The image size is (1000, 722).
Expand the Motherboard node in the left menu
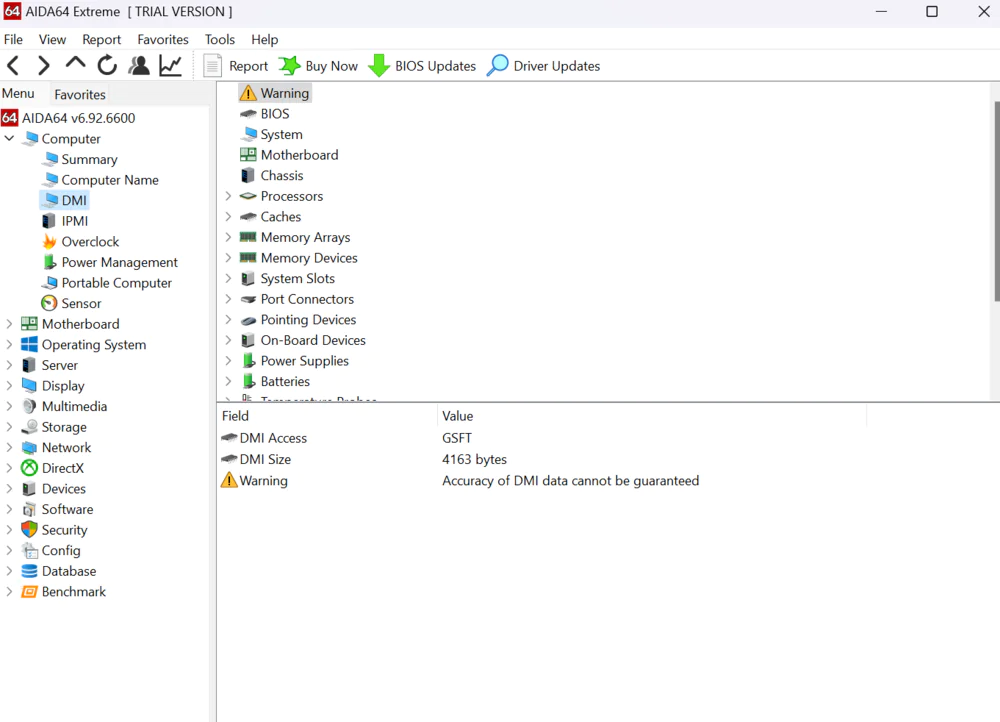click(10, 324)
